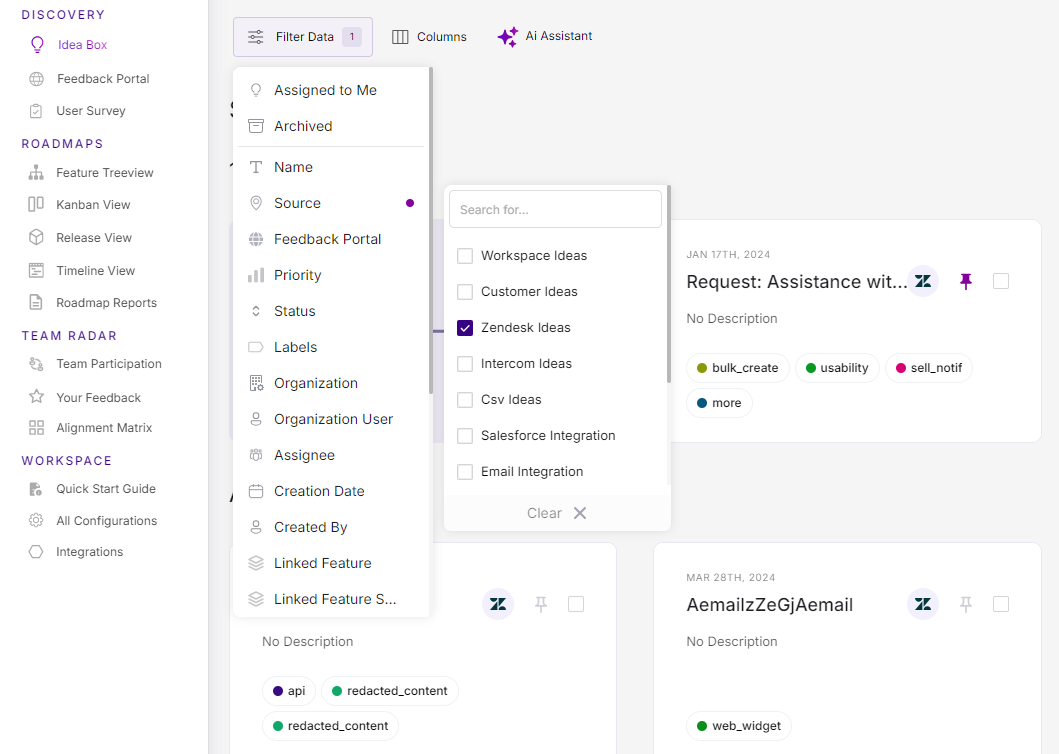Viewport: 1059px width, 754px height.
Task: Enable the Workspace Ideas filter
Action: coord(464,255)
